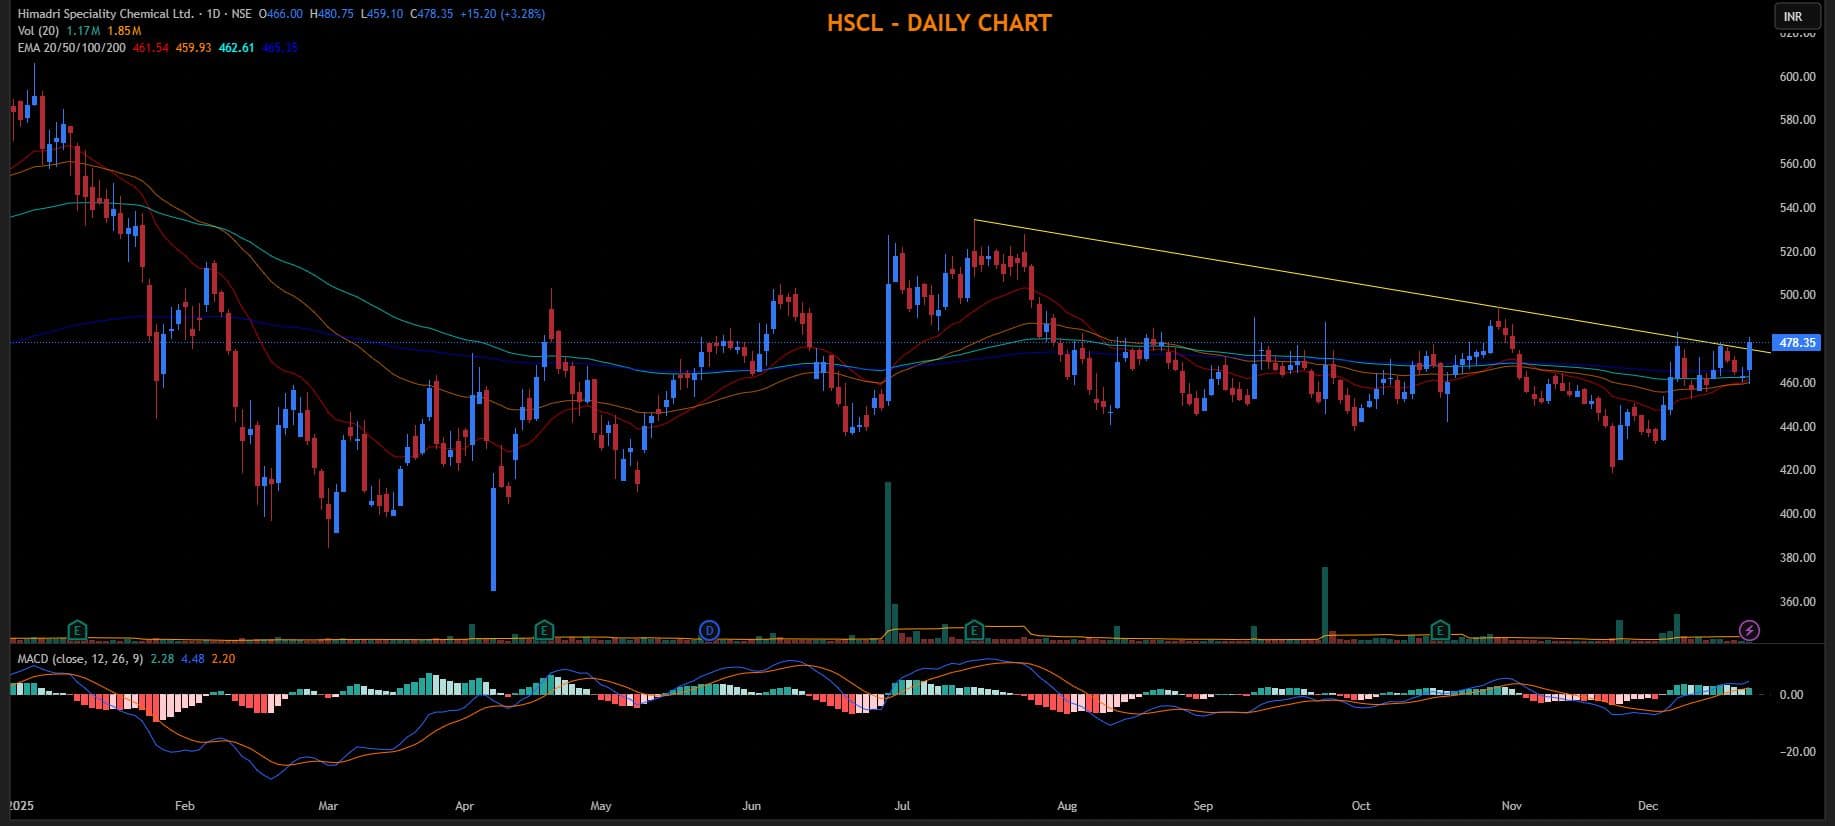Click the purple lightning bolt icon
Screen dimensions: 1835x826
click(x=1749, y=630)
